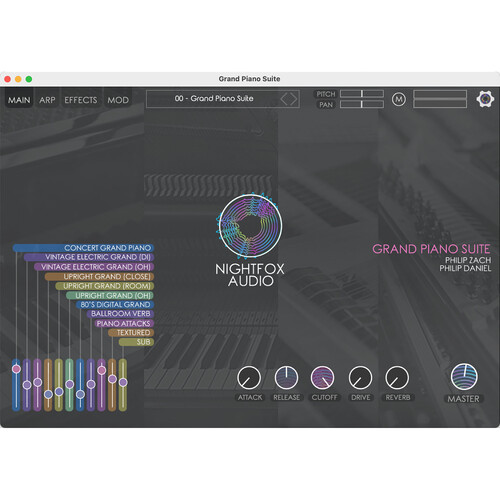The height and width of the screenshot is (500, 500).
Task: Click the Upright Grand OH green fader handle
Action: click(70, 384)
